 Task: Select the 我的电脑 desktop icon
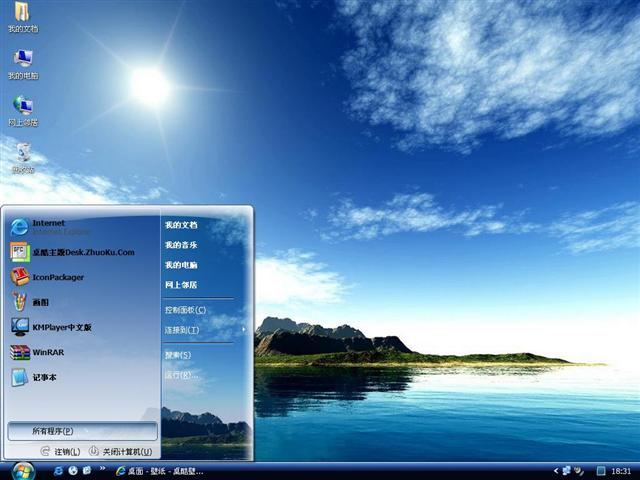pyautogui.click(x=22, y=63)
